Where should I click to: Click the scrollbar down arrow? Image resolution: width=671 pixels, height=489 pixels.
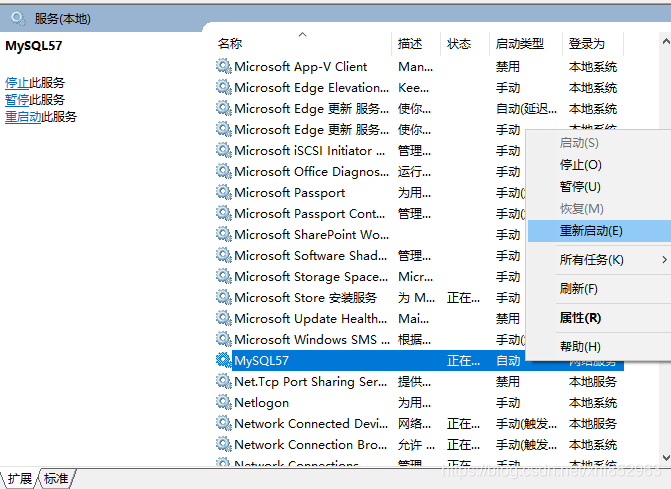point(666,457)
